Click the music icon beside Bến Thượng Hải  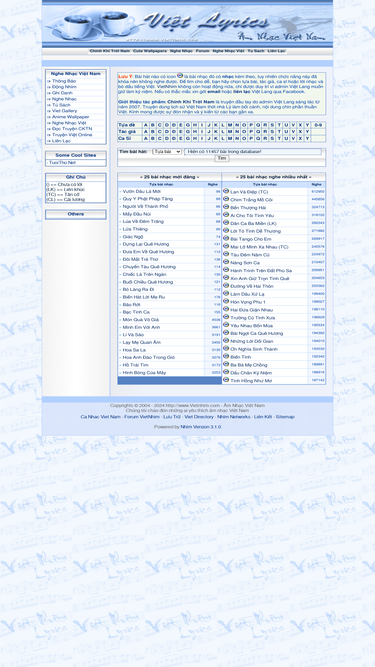[x=226, y=207]
